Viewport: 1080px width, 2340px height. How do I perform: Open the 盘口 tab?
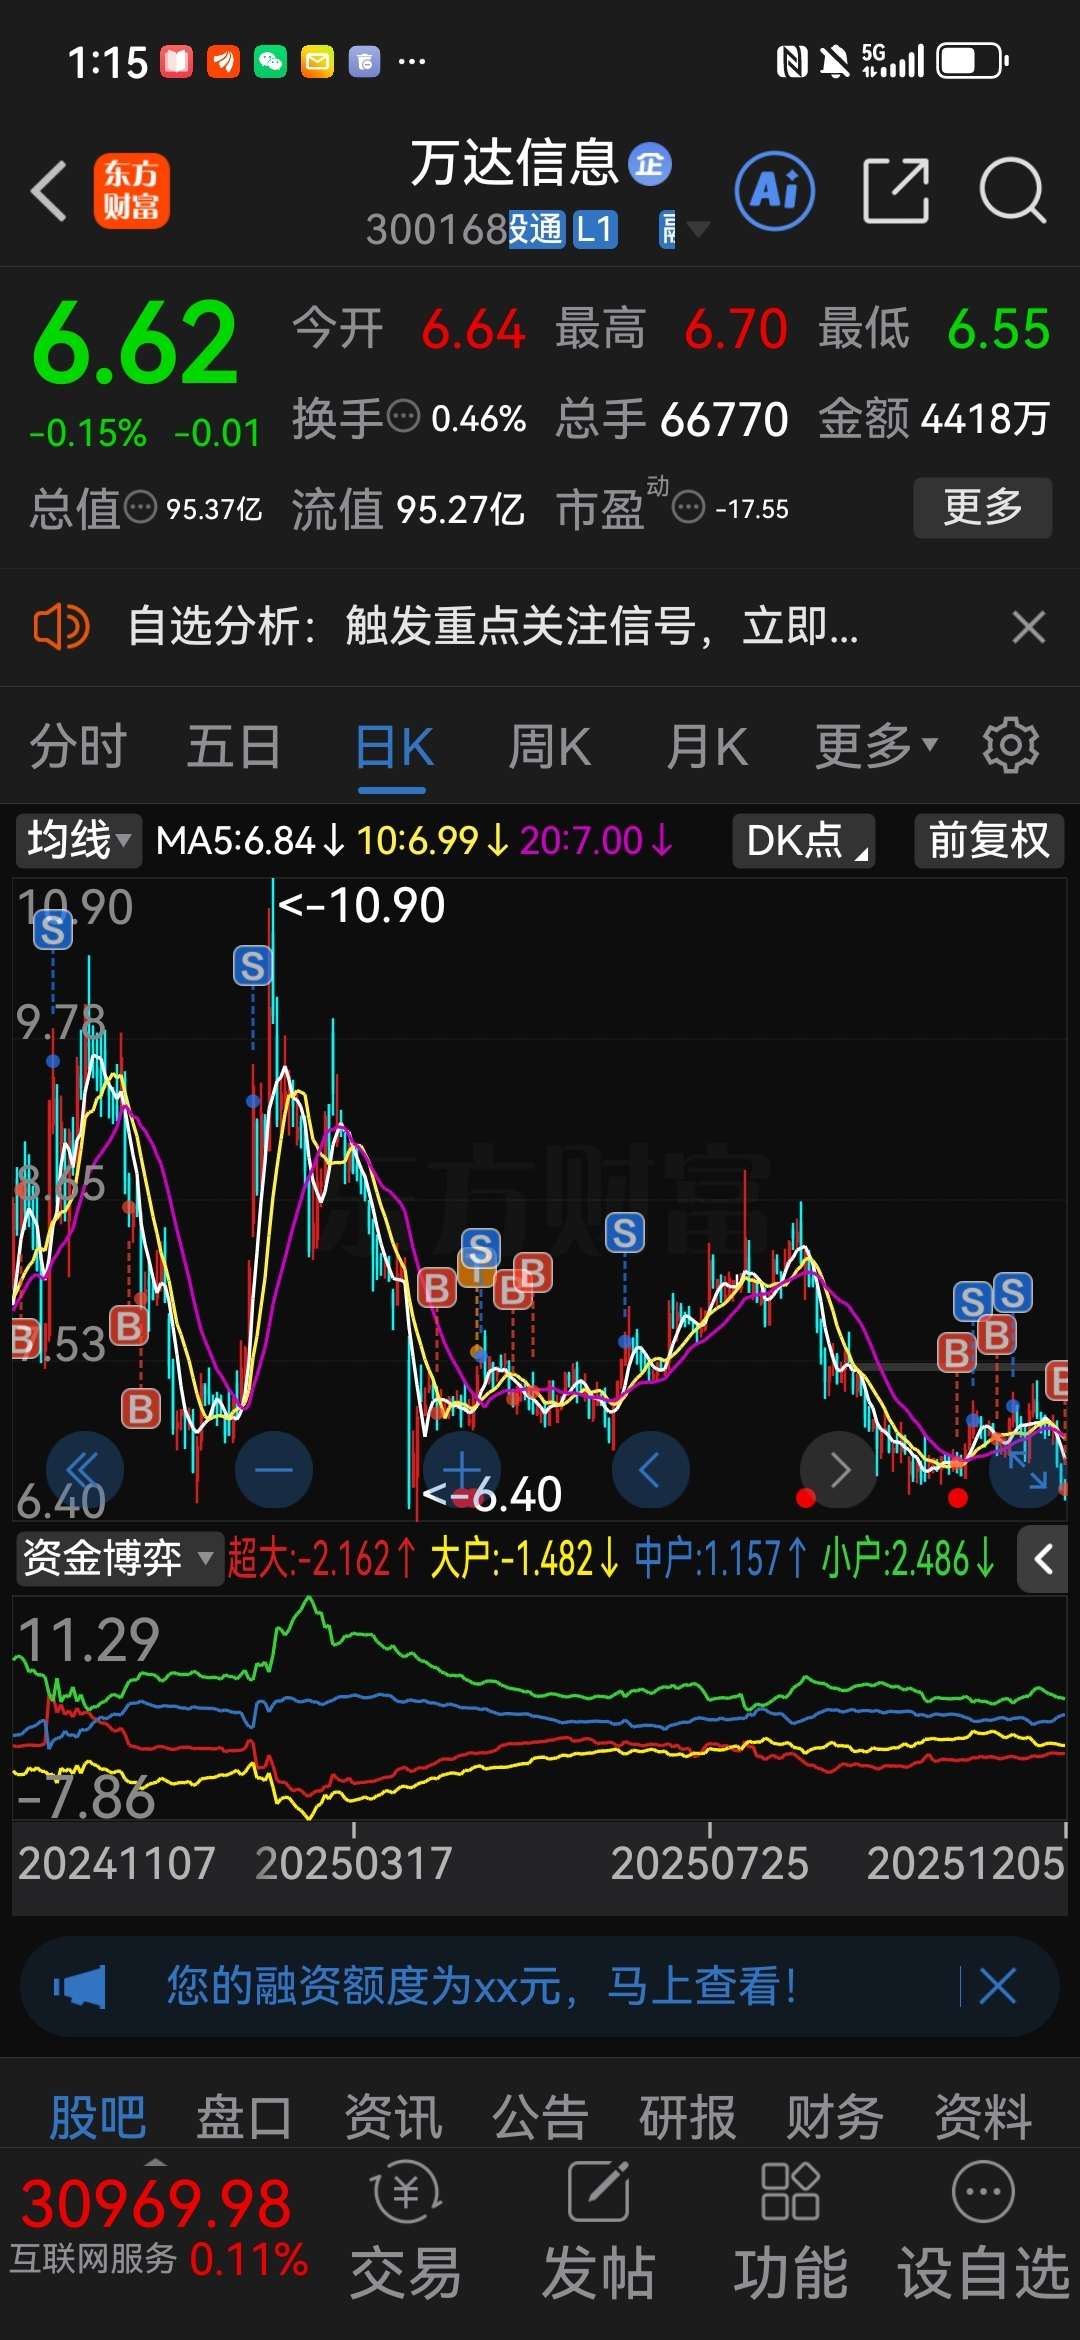[244, 2117]
